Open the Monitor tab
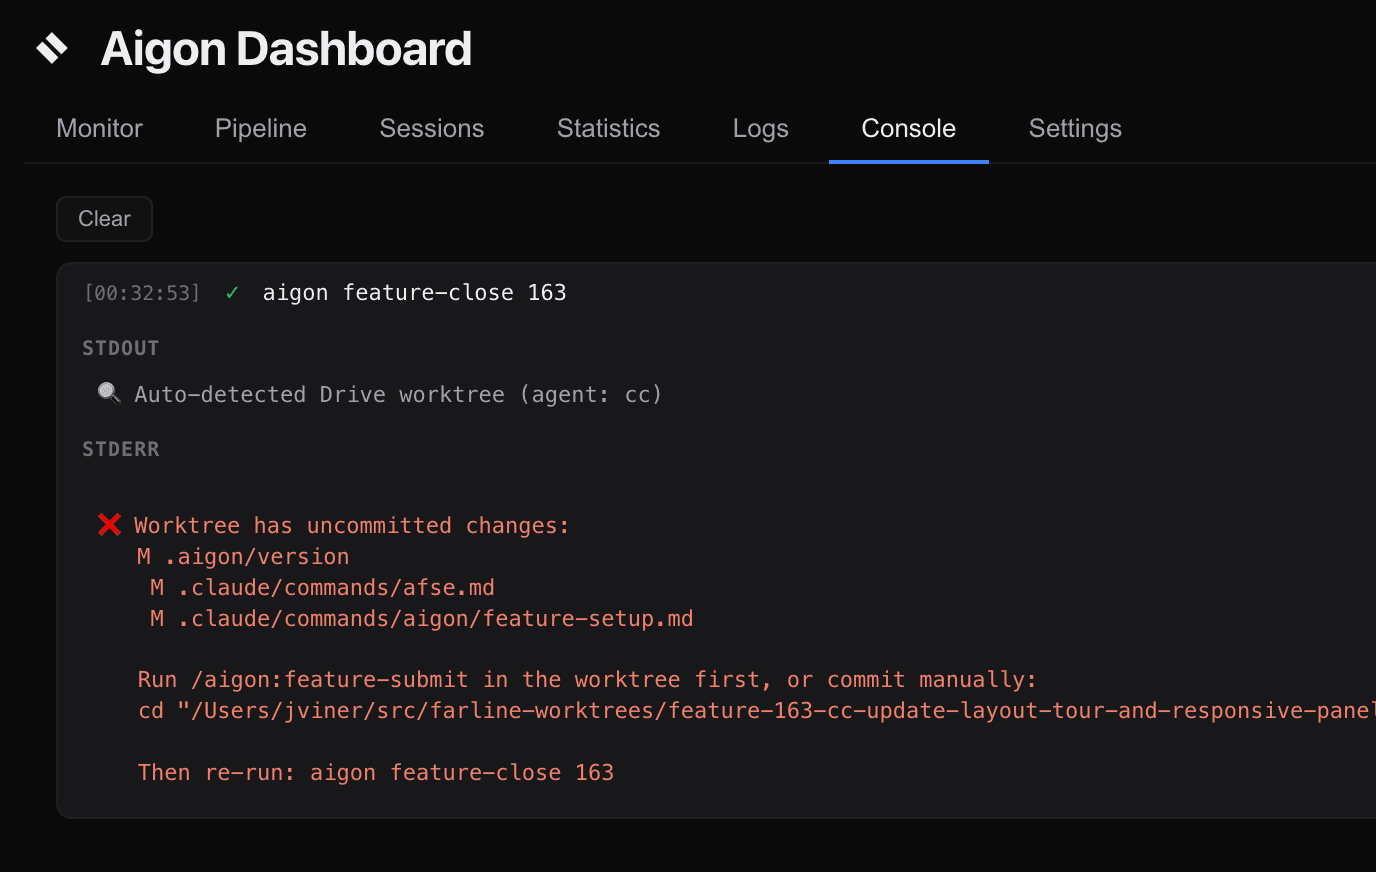 [99, 129]
